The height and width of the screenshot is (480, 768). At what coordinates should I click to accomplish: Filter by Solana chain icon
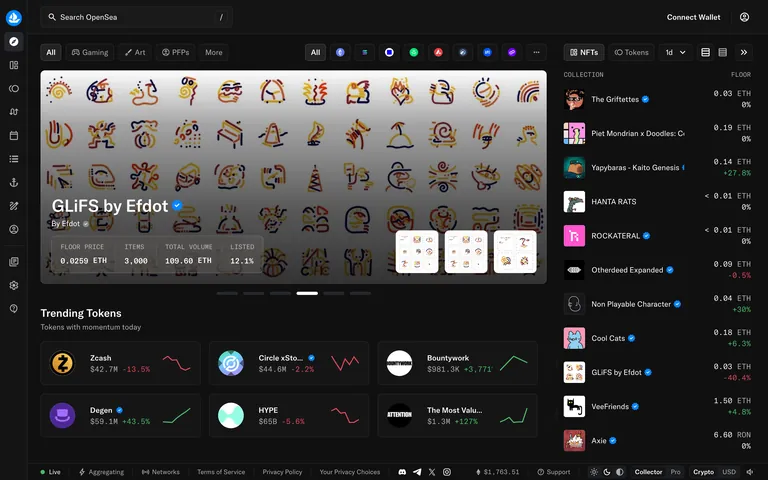click(x=364, y=52)
